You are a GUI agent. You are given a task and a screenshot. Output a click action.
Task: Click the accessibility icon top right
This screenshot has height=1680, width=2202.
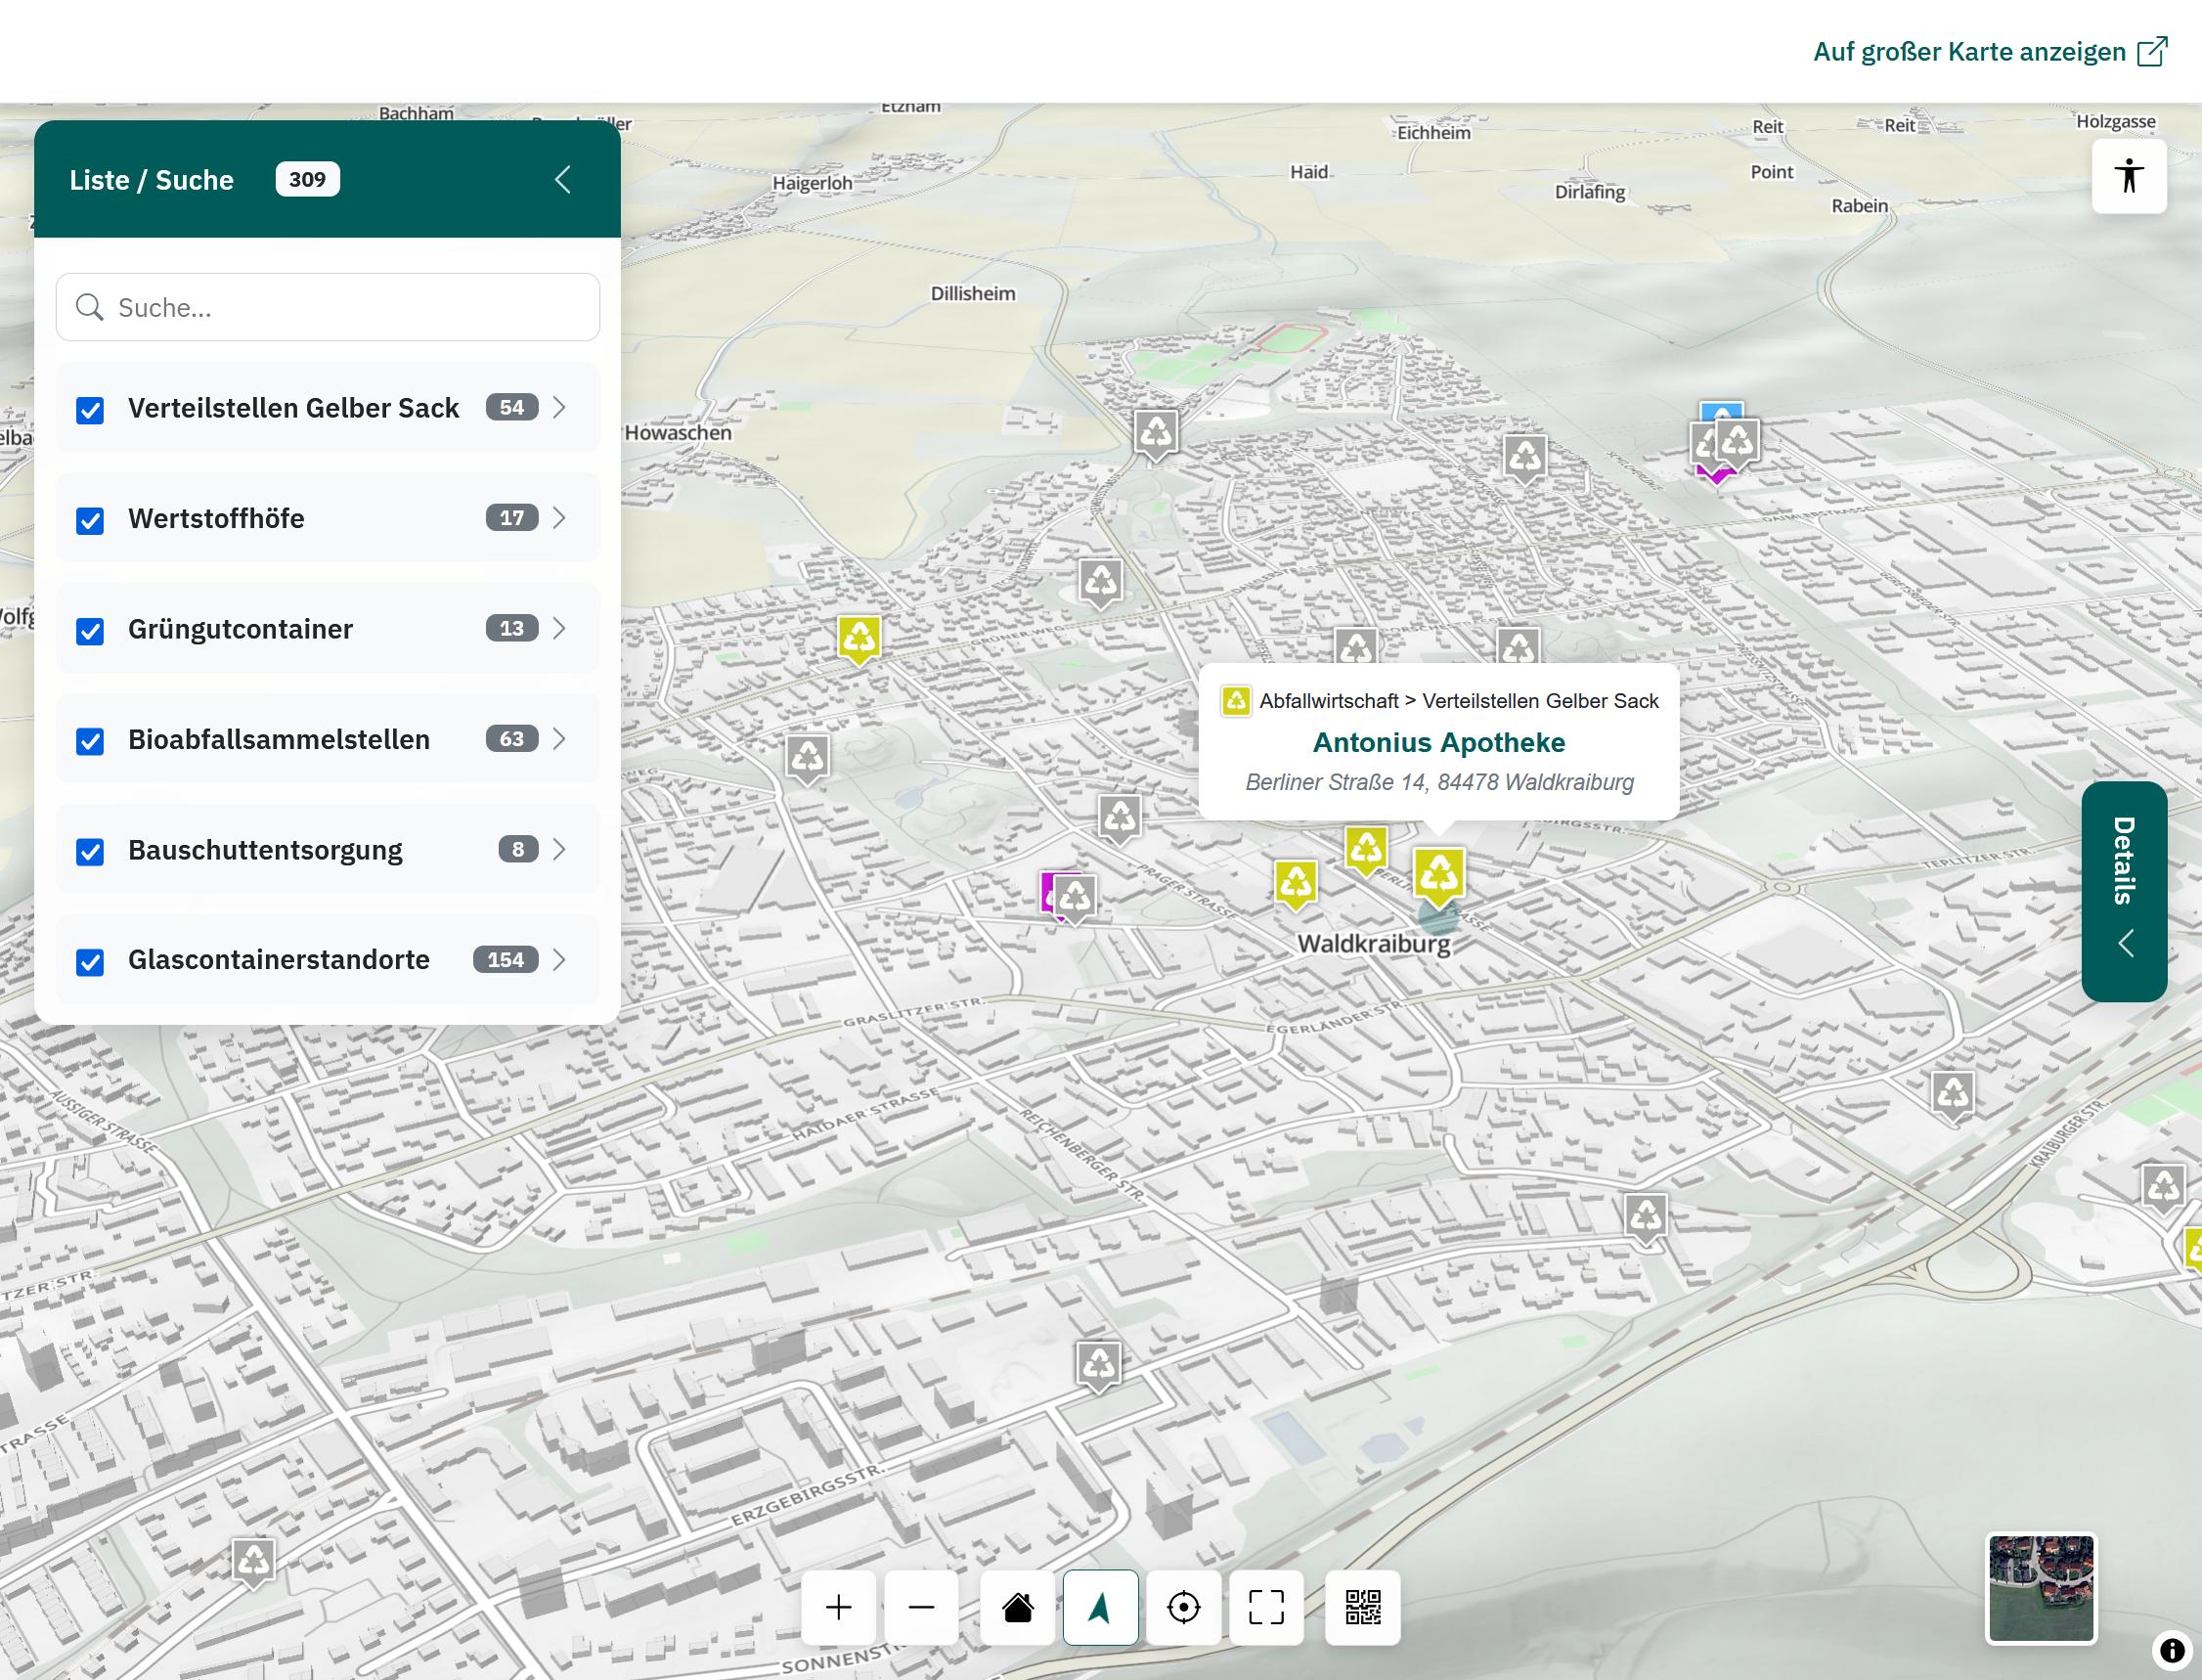click(2129, 176)
